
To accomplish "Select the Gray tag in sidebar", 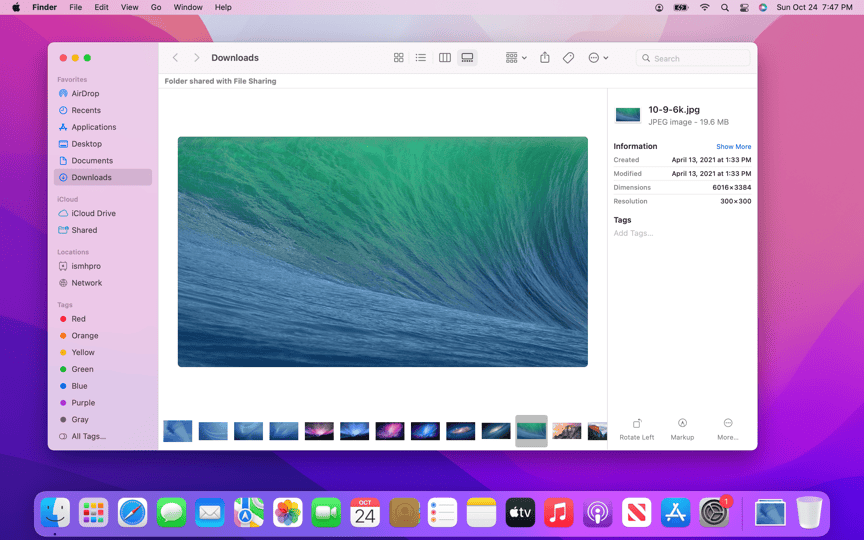I will pyautogui.click(x=103, y=420).
